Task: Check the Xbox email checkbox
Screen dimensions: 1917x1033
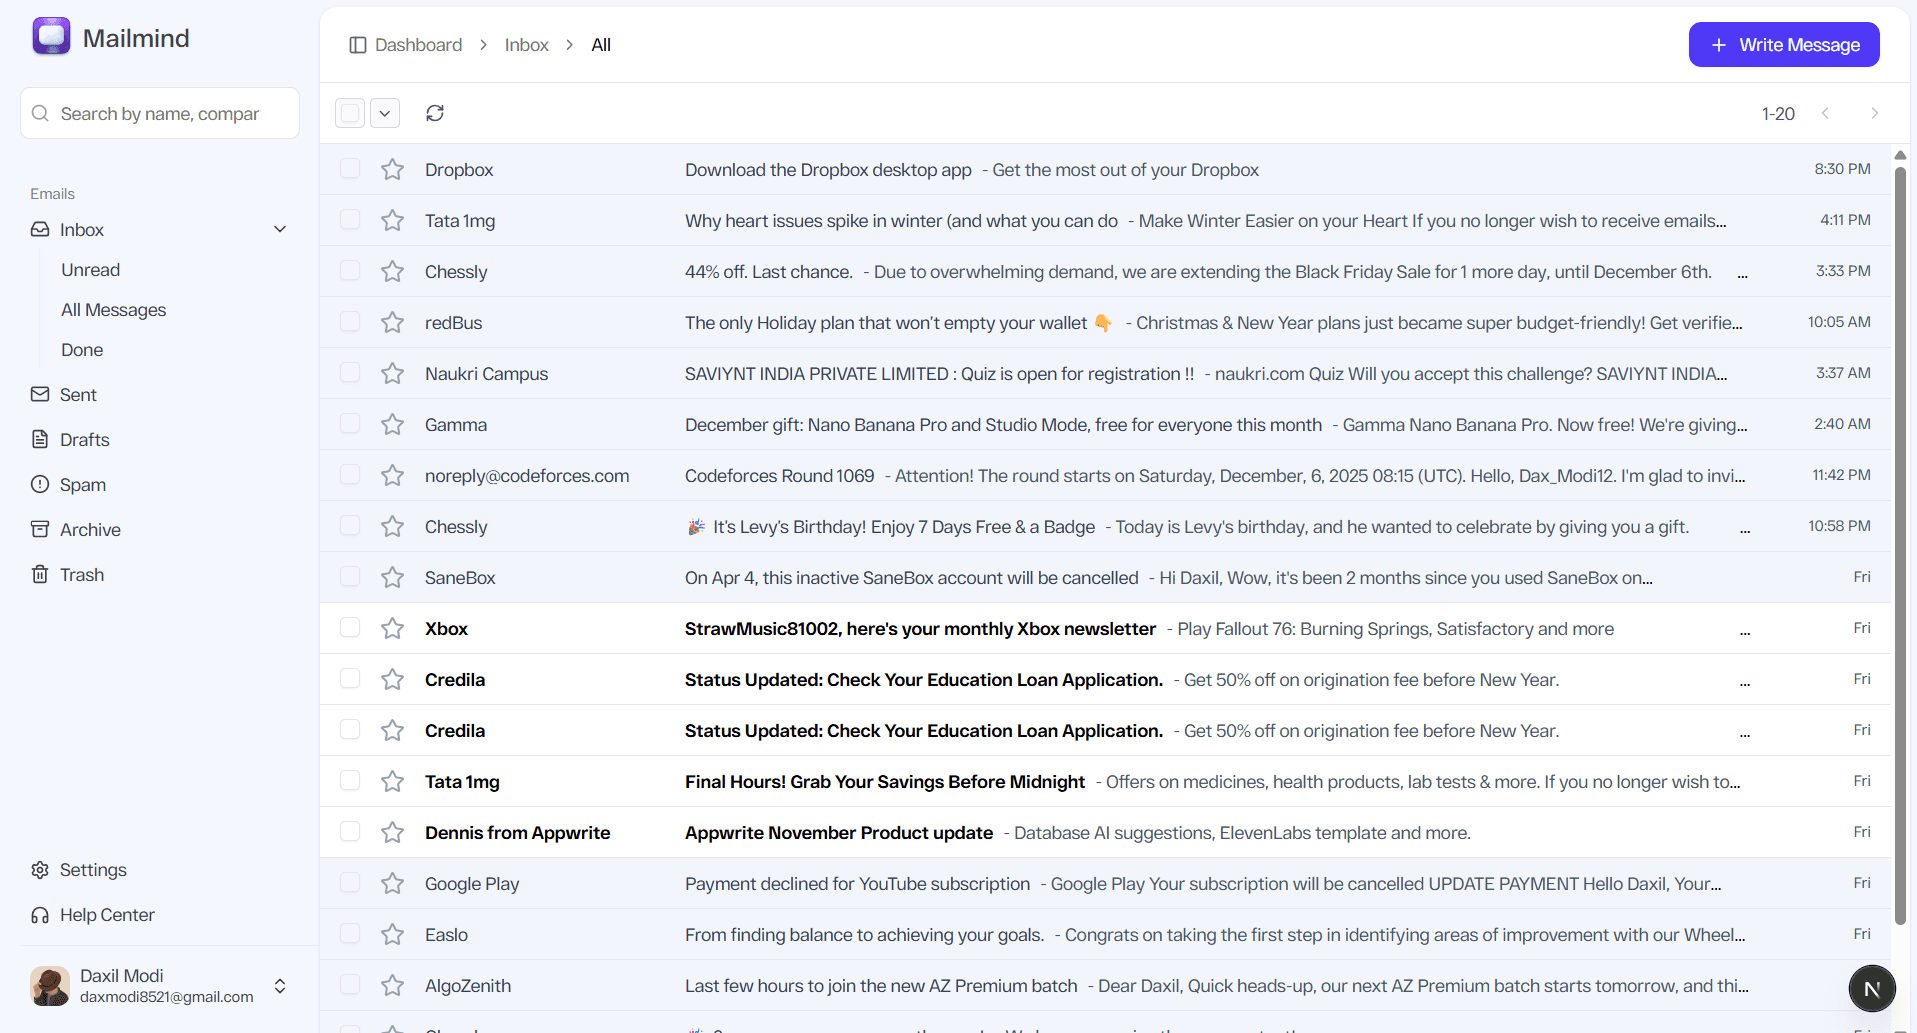Action: [350, 628]
